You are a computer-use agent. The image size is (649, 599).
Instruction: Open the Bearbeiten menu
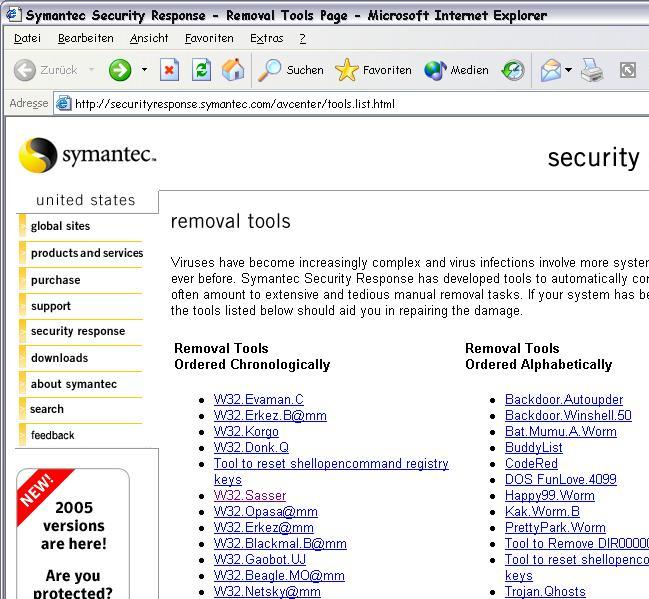[86, 38]
